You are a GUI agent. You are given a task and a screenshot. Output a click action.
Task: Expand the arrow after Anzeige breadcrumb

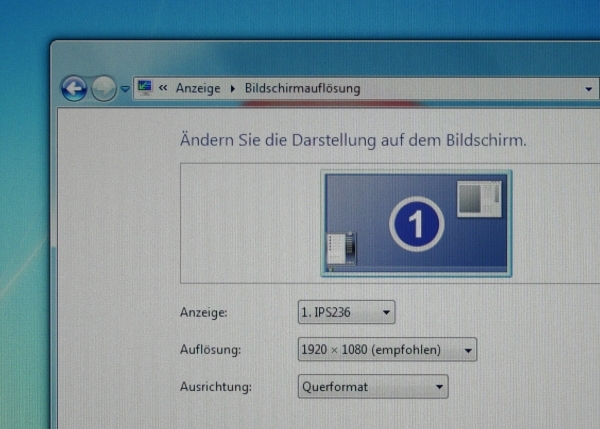[233, 89]
